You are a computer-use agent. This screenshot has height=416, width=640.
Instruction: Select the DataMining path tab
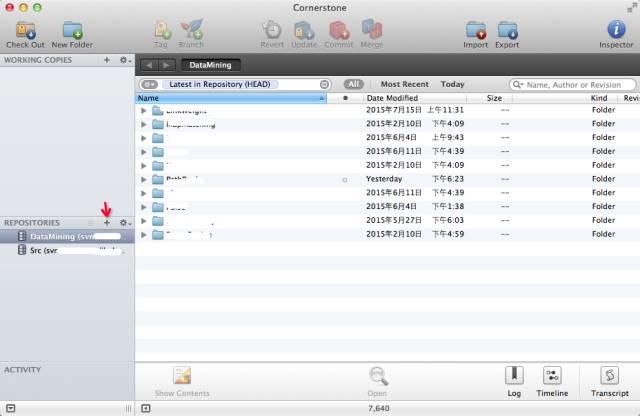[210, 65]
